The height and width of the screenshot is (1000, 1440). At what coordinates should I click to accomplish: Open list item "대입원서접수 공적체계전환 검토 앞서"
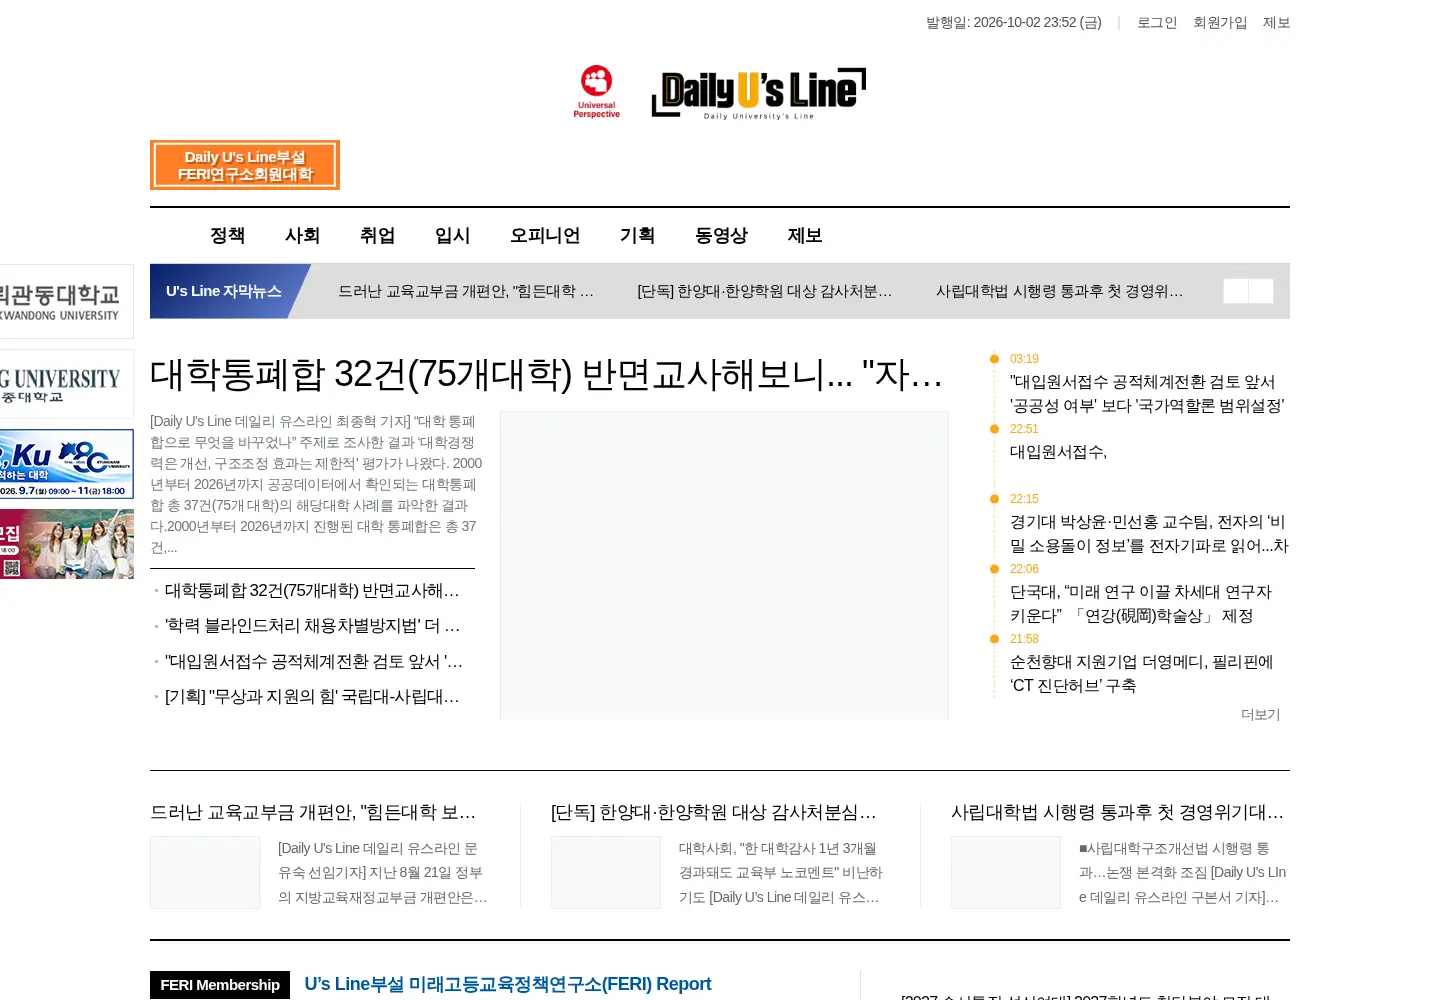pyautogui.click(x=314, y=662)
